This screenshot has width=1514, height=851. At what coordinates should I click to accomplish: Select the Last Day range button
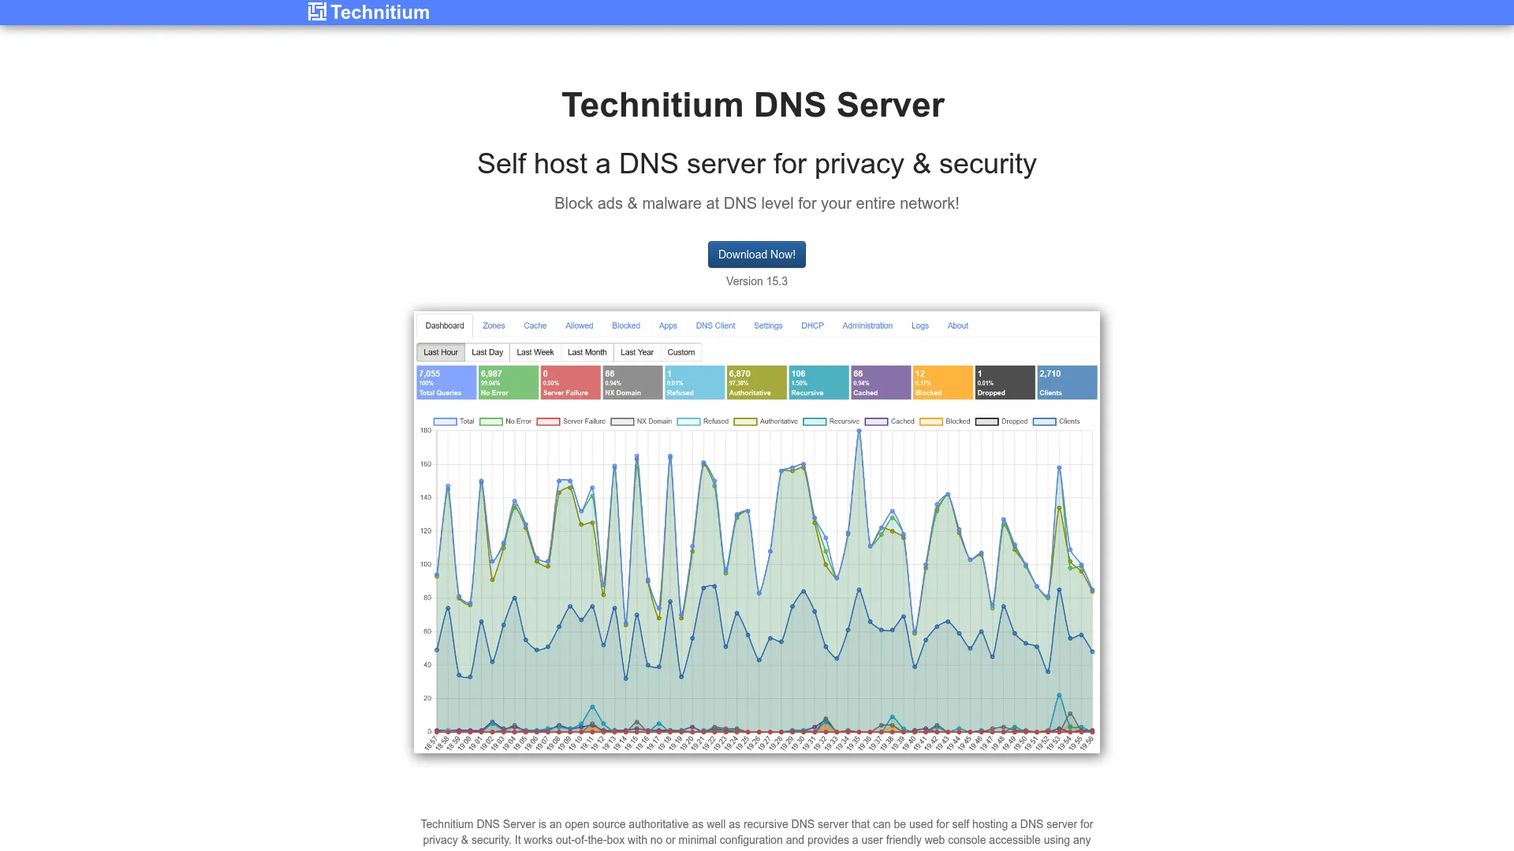click(x=487, y=352)
